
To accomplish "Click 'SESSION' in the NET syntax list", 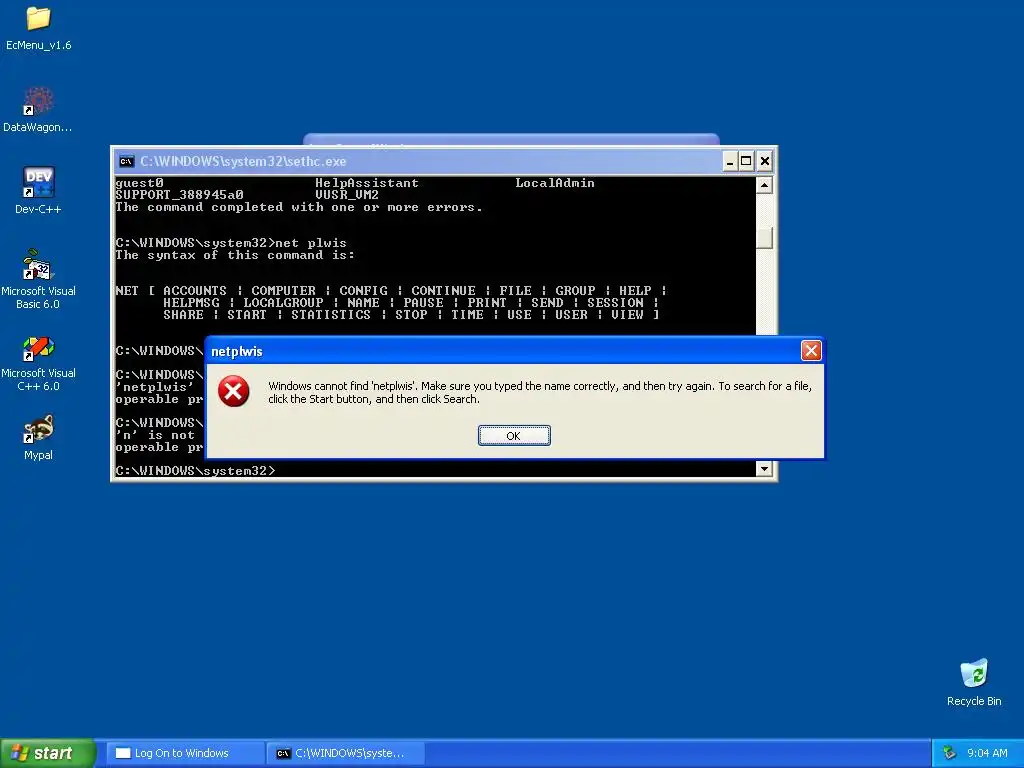I will pos(615,302).
